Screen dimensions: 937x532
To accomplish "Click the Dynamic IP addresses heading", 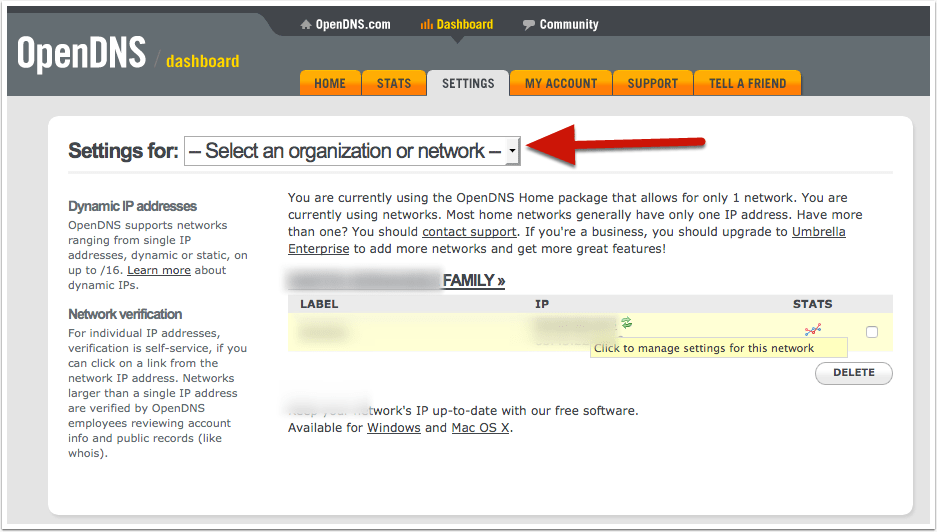I will [x=133, y=206].
